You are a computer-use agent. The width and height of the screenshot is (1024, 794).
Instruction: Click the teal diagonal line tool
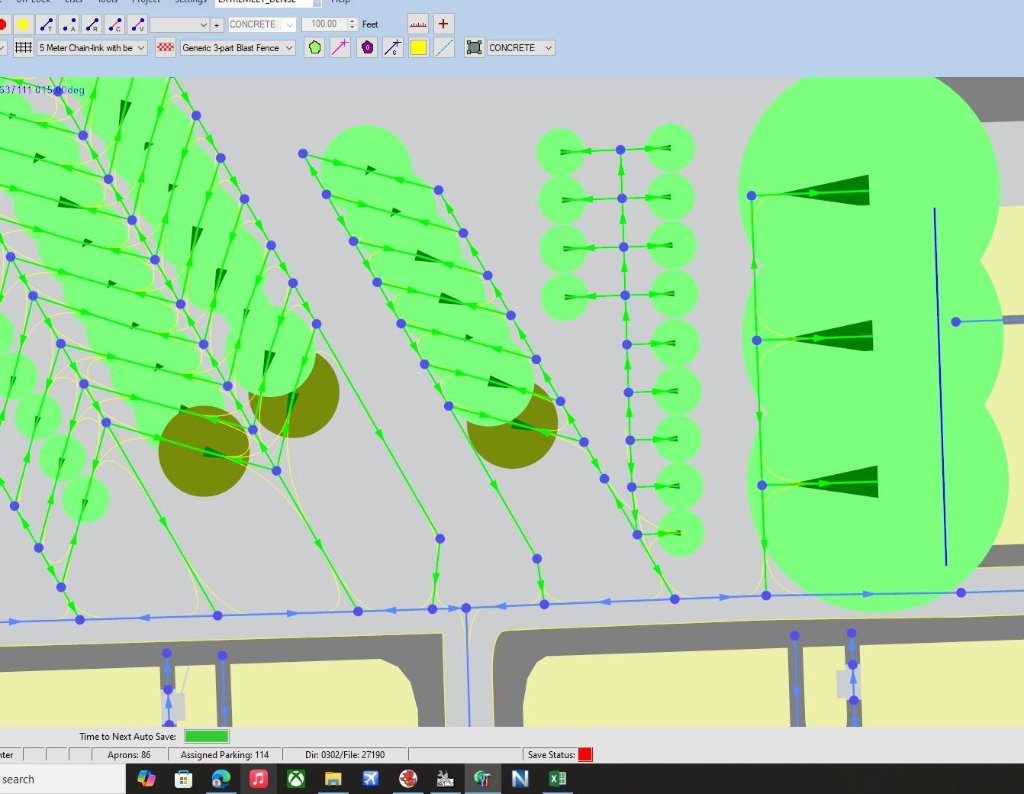point(444,47)
